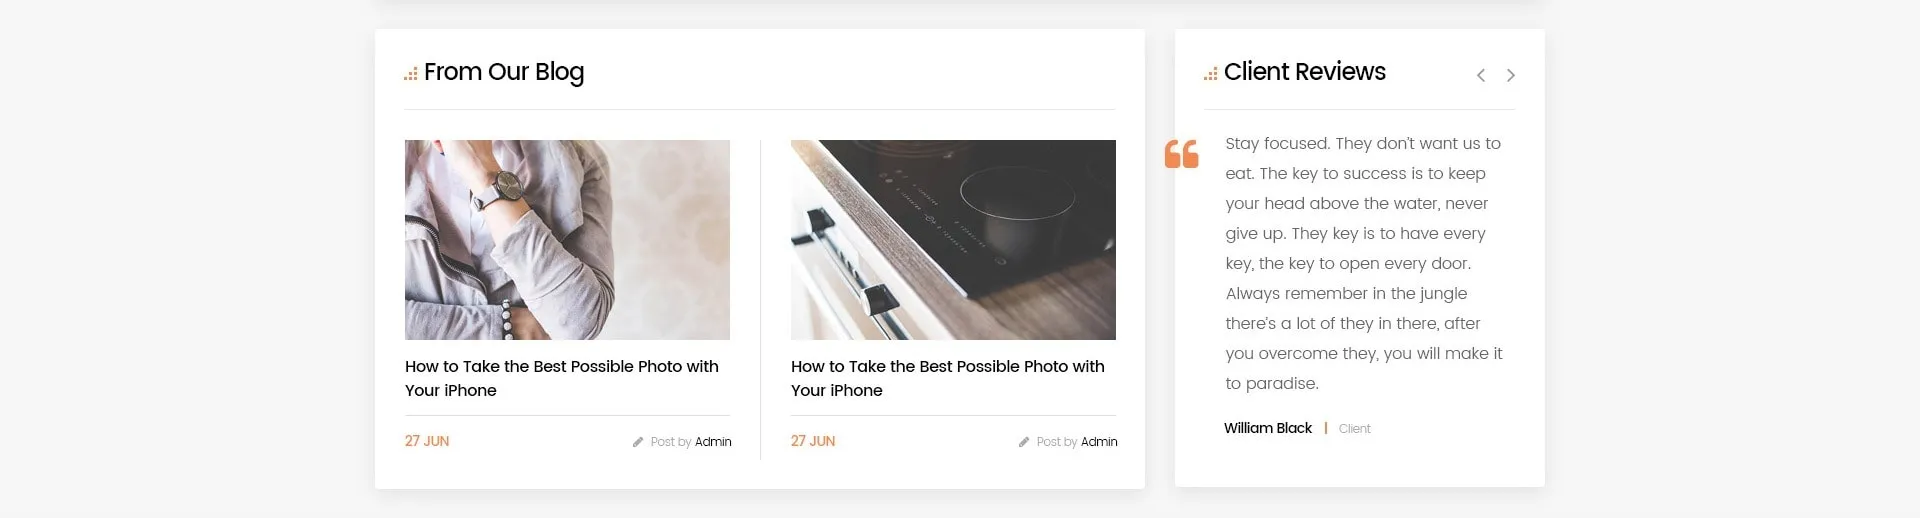Click reviewer name William Black

tap(1268, 428)
